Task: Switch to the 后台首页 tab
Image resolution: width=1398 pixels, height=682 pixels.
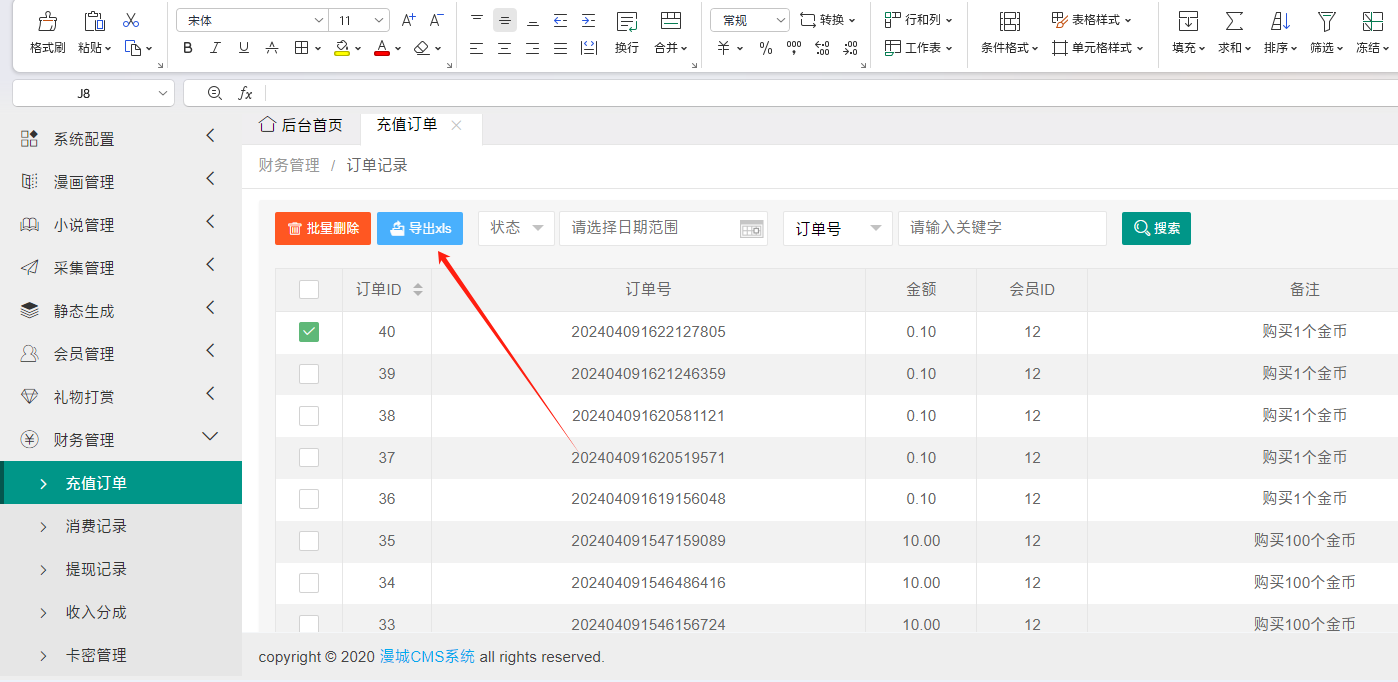Action: tap(301, 125)
